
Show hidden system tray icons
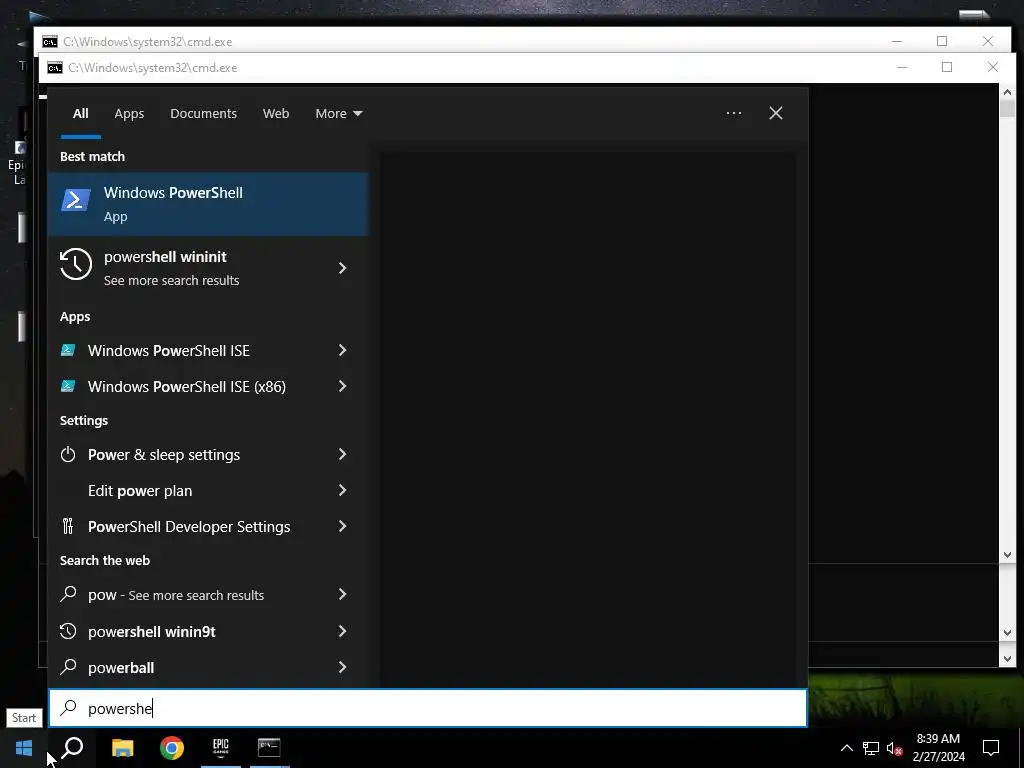[846, 748]
